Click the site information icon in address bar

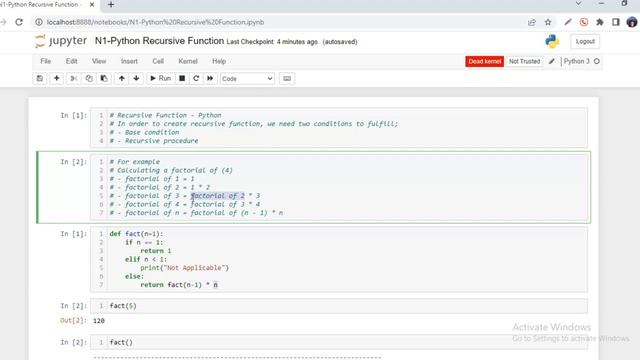click(39, 22)
